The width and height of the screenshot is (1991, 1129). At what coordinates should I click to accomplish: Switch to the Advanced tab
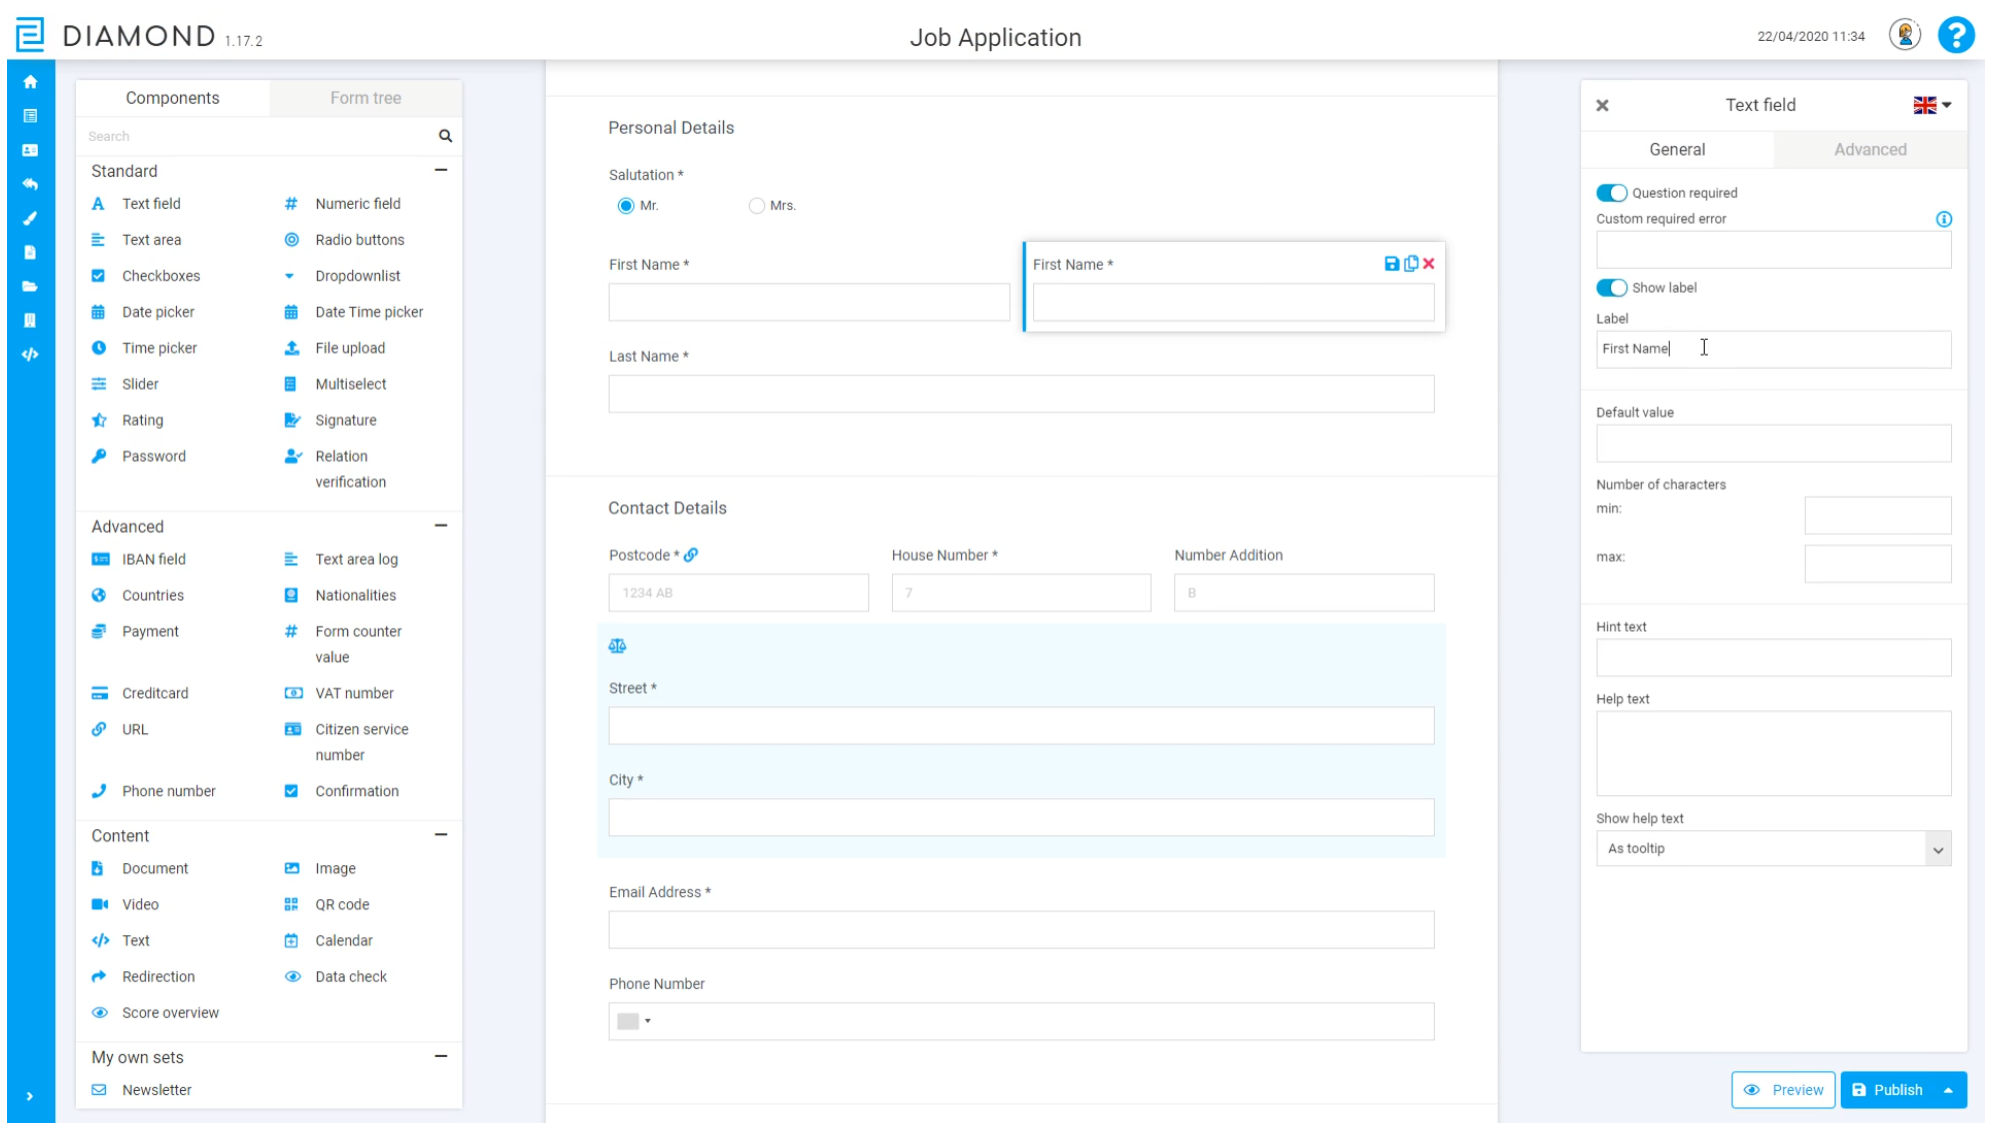click(x=1870, y=149)
